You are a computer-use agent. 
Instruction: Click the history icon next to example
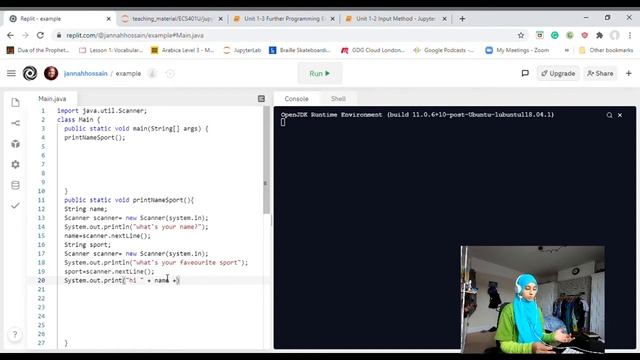(170, 73)
